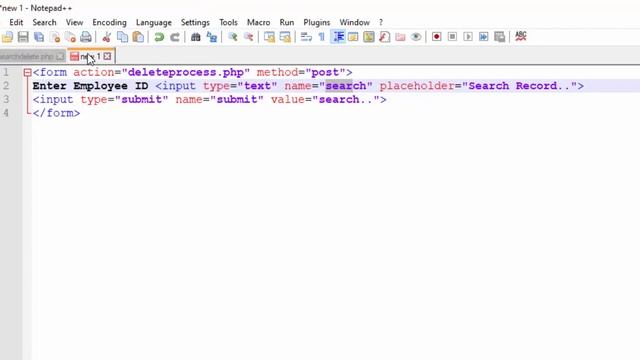Open the ? help menu
The width and height of the screenshot is (640, 360).
pos(381,22)
